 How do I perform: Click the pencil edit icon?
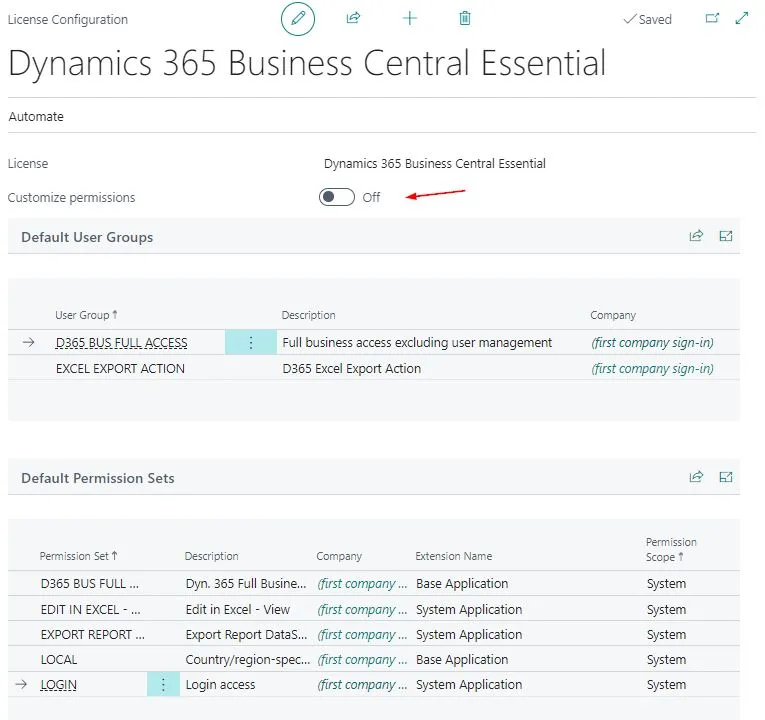coord(298,19)
